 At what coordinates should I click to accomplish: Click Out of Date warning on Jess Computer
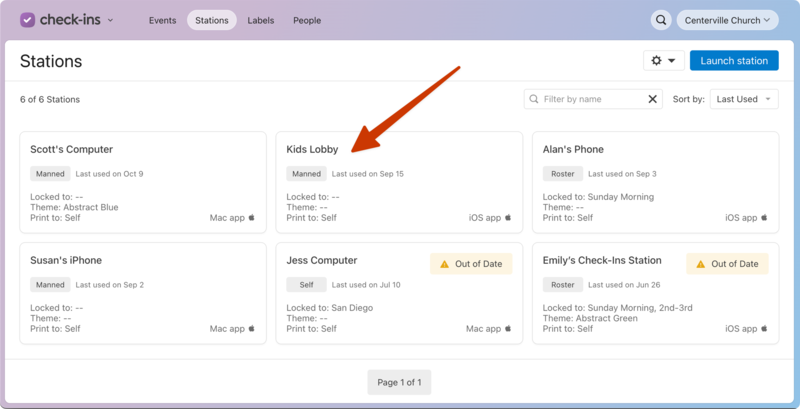(471, 264)
